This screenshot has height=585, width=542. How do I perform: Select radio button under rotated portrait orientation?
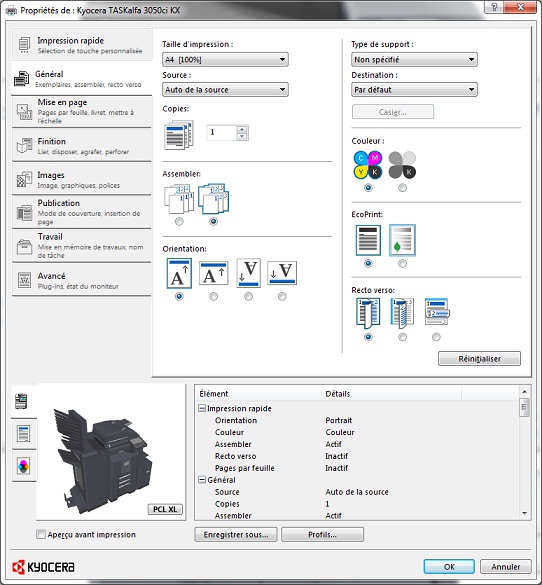point(248,296)
